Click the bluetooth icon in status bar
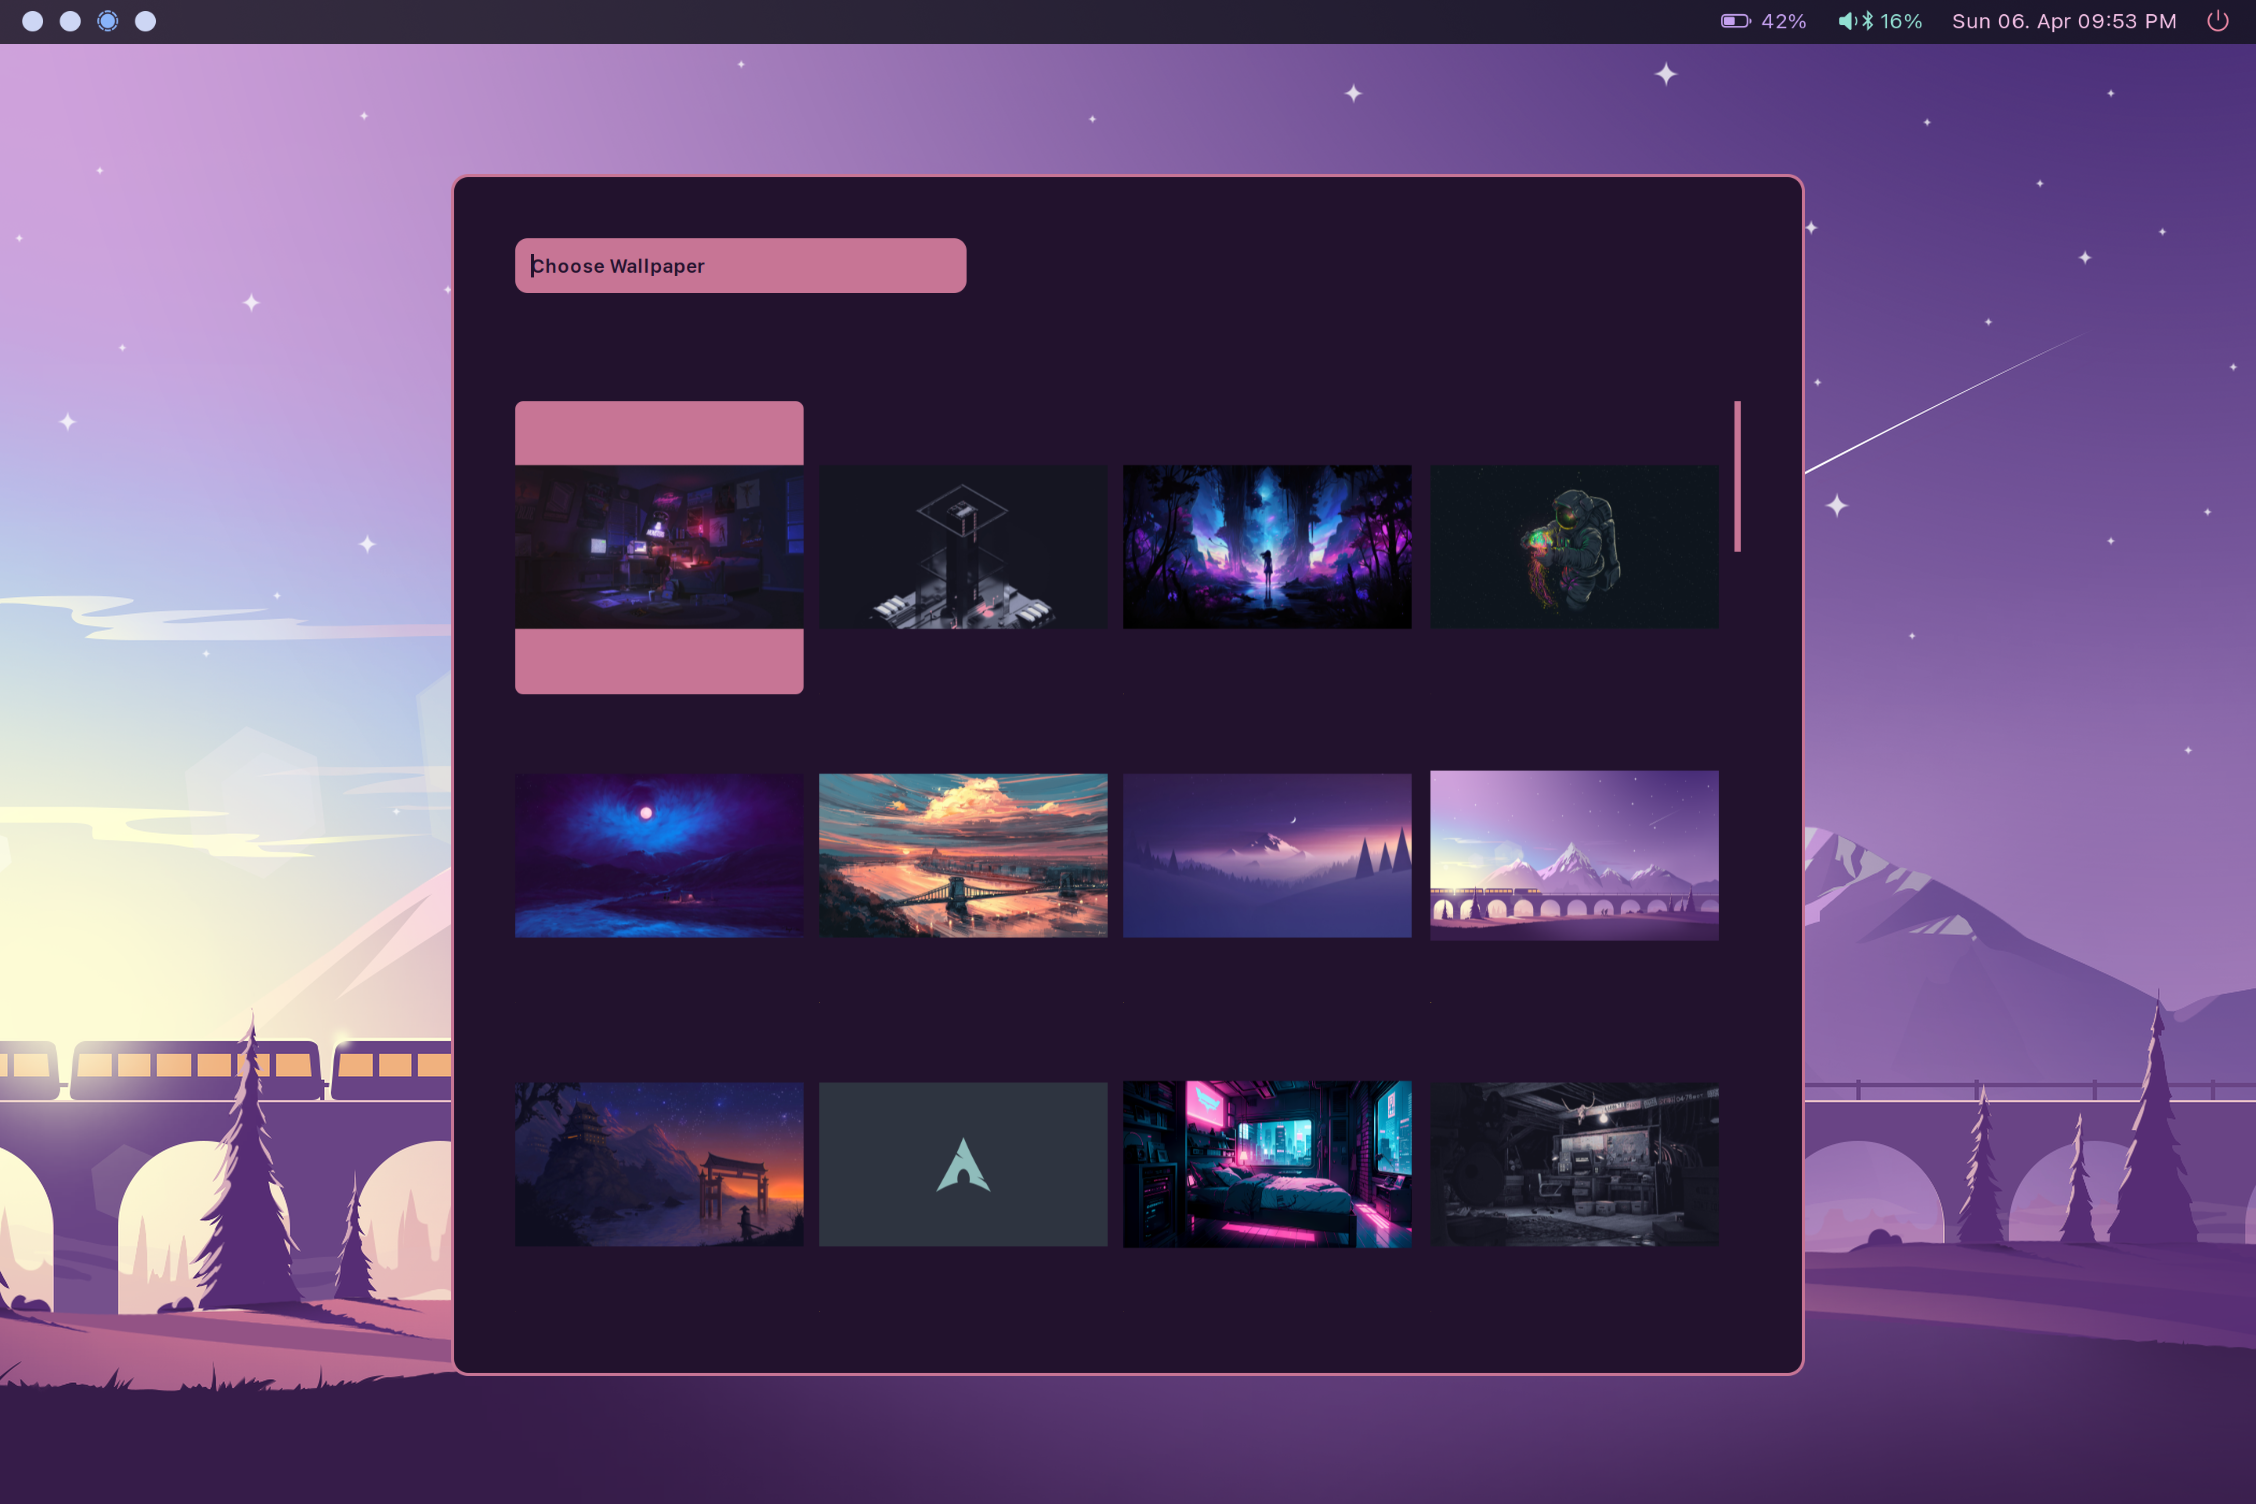 point(1866,21)
